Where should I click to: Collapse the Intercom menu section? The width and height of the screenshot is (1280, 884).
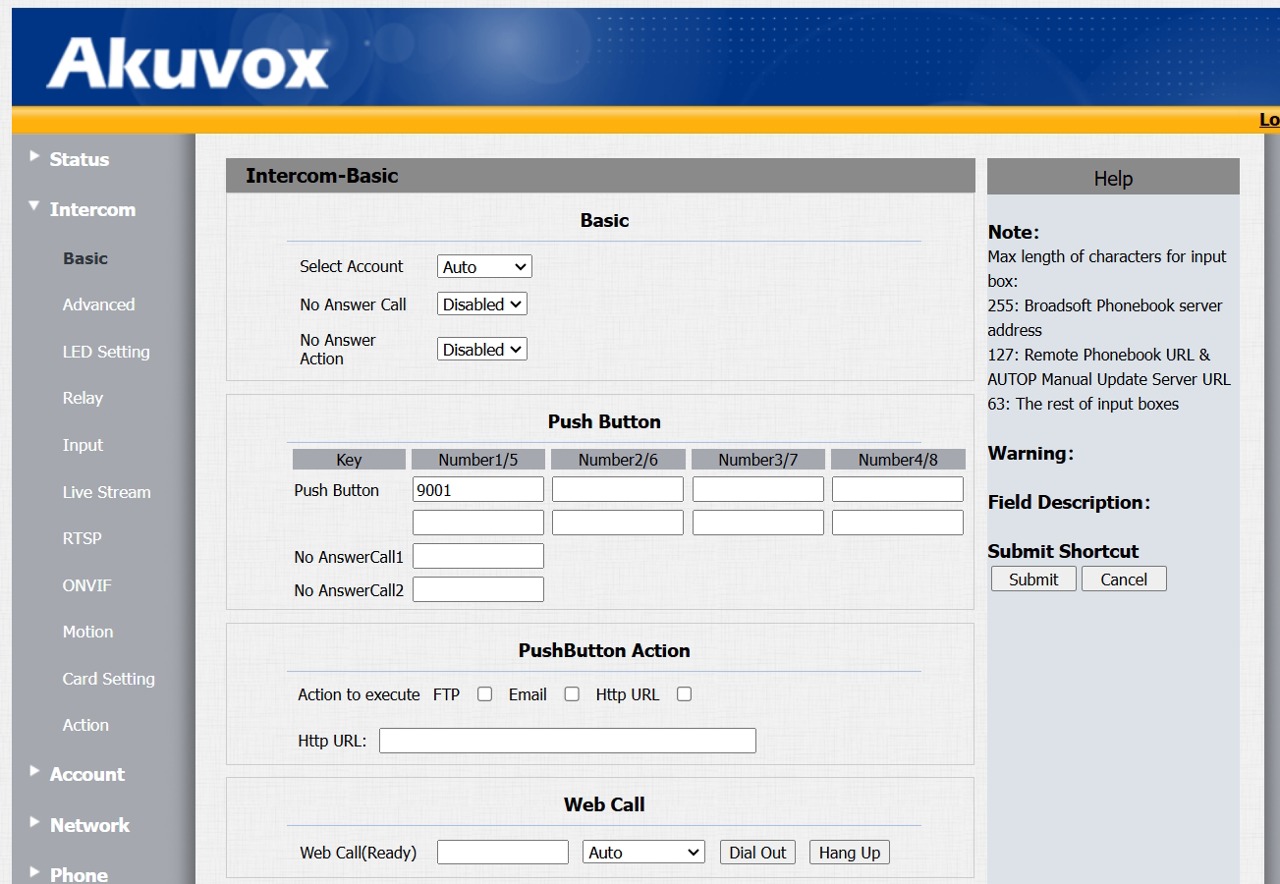click(x=91, y=209)
